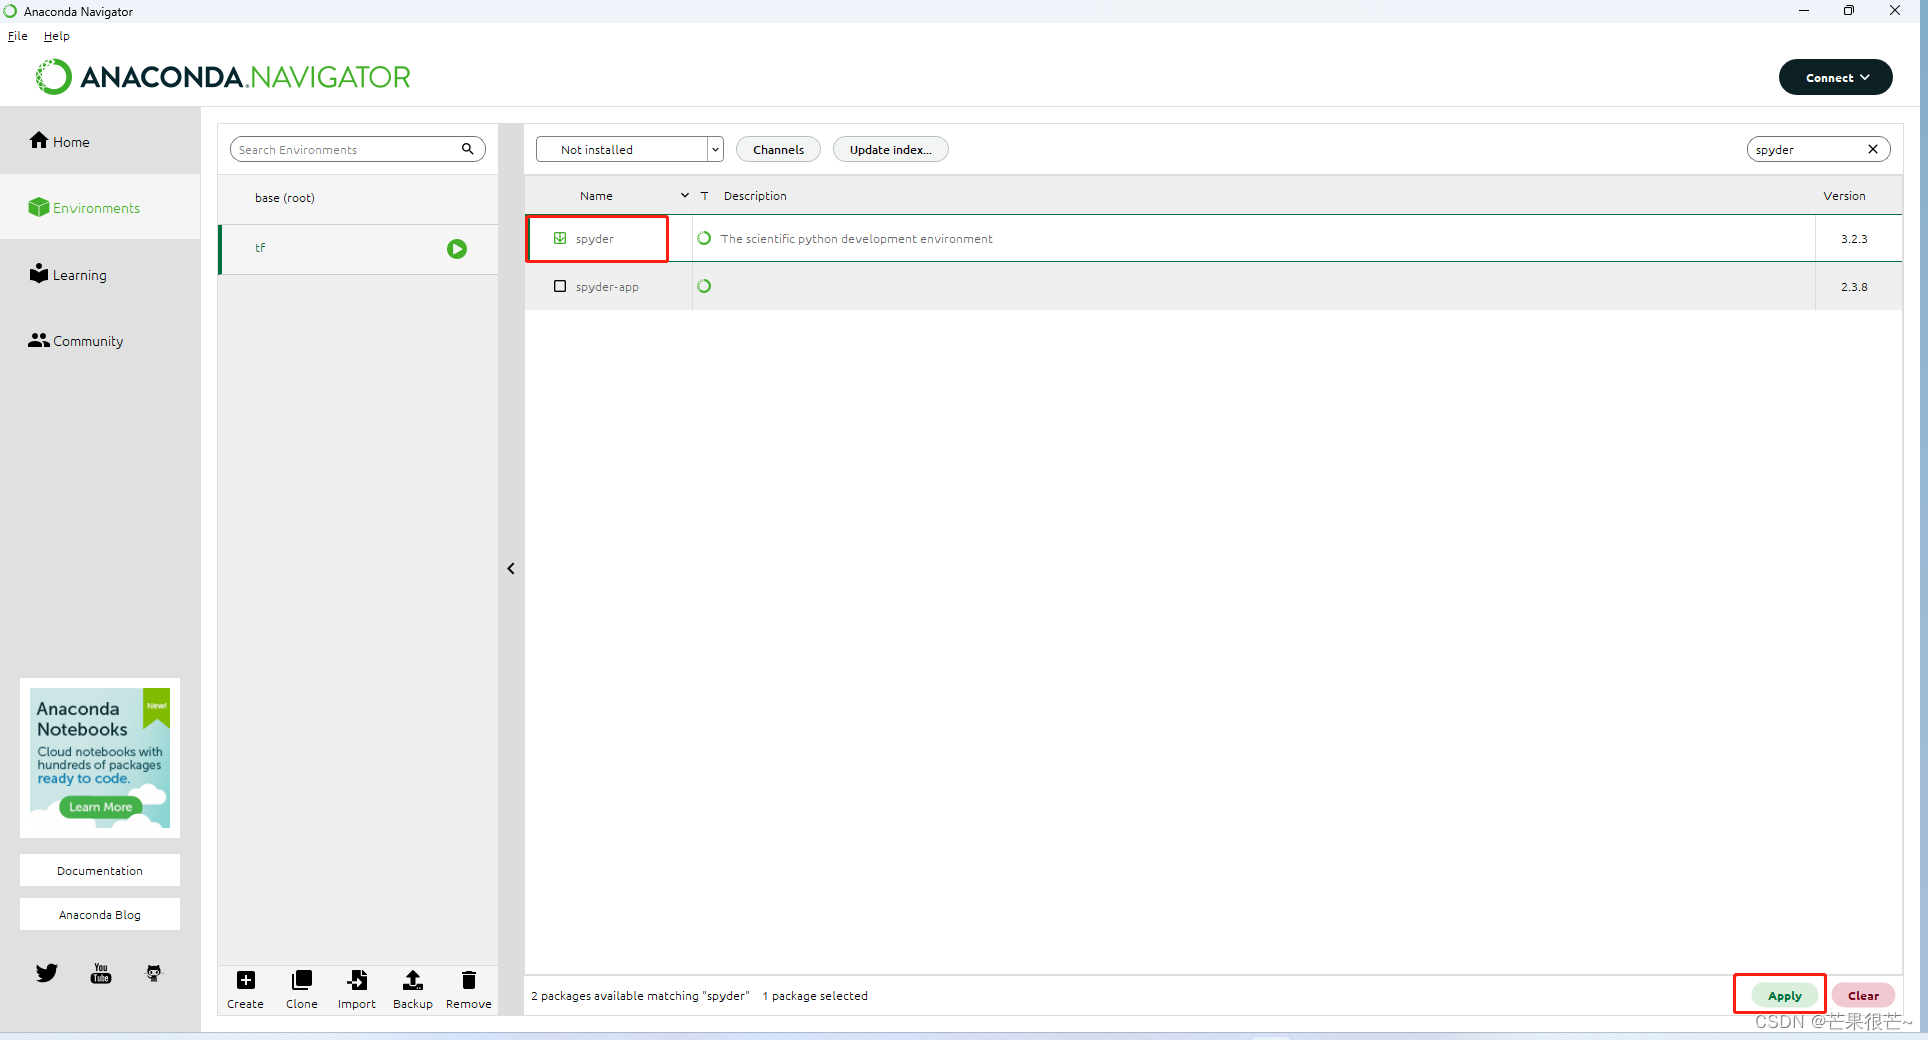Open the GitHub link icon
1928x1040 pixels.
[154, 973]
